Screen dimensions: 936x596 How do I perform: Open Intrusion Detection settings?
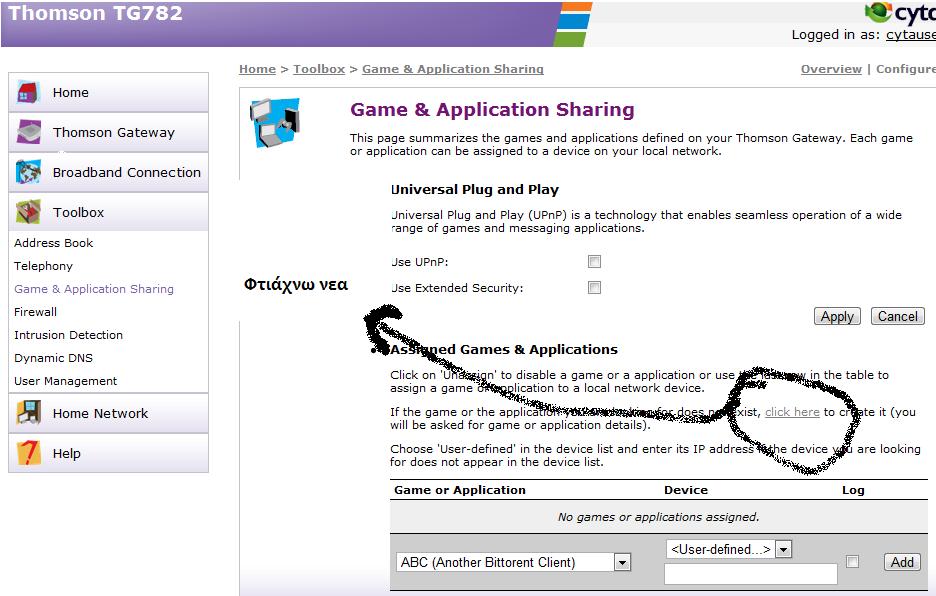pos(69,335)
